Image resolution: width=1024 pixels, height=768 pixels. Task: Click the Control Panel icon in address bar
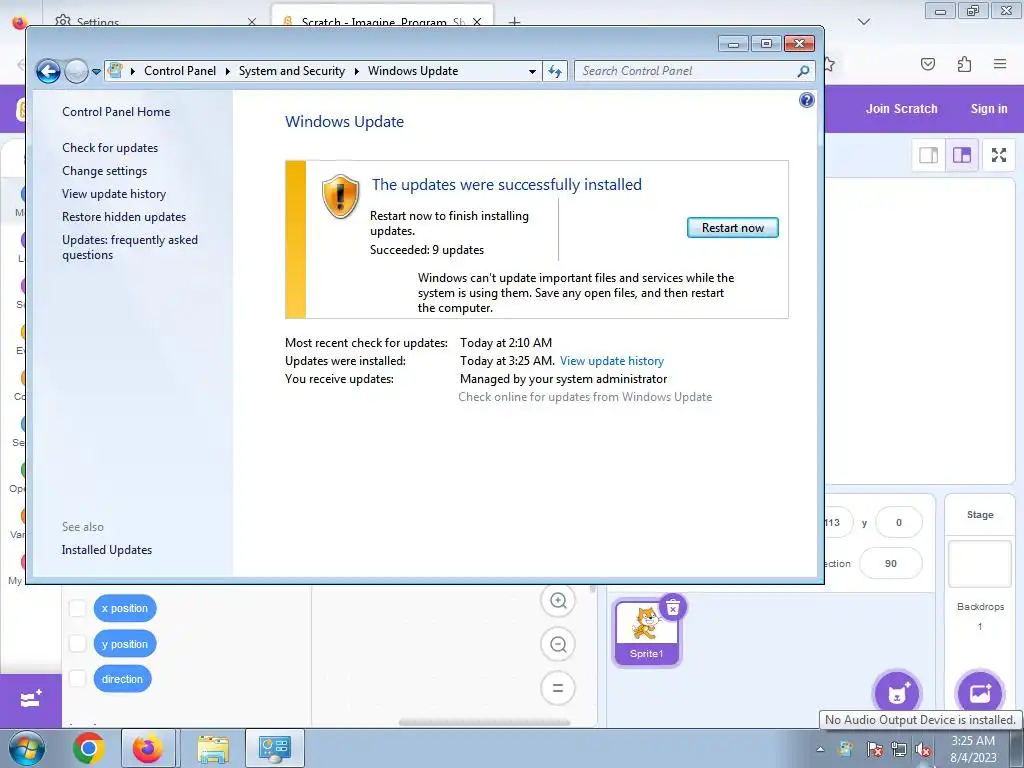[x=116, y=71]
